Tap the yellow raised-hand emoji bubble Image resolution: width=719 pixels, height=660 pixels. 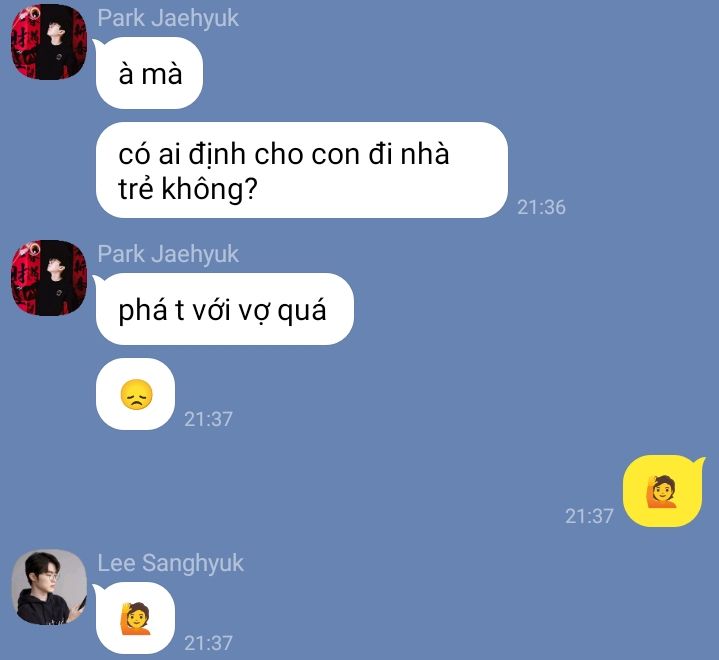(663, 491)
